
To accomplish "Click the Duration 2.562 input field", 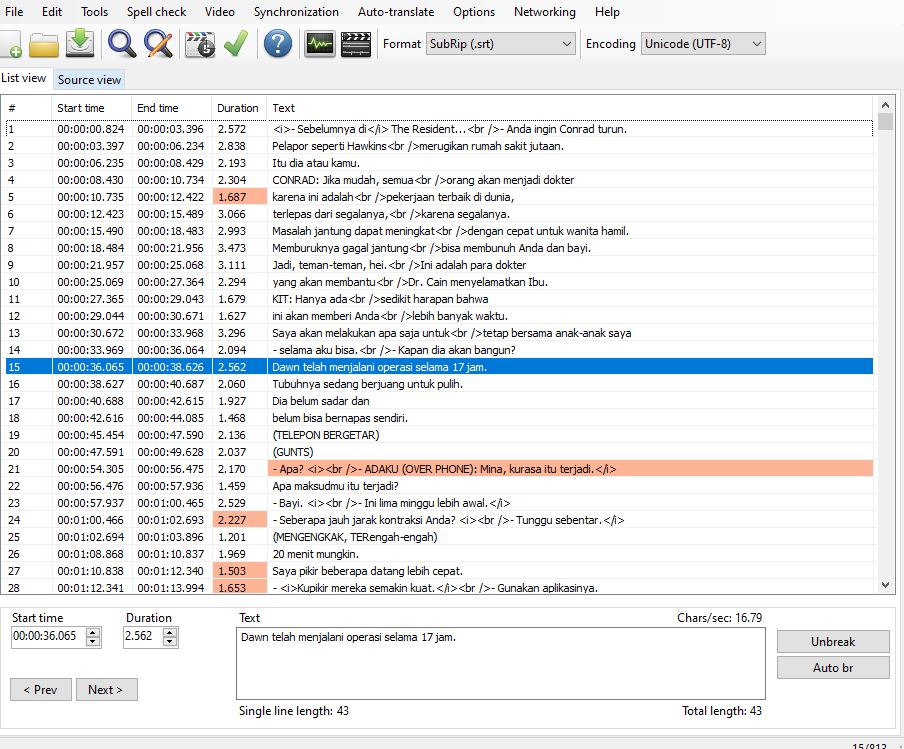I will coord(143,637).
